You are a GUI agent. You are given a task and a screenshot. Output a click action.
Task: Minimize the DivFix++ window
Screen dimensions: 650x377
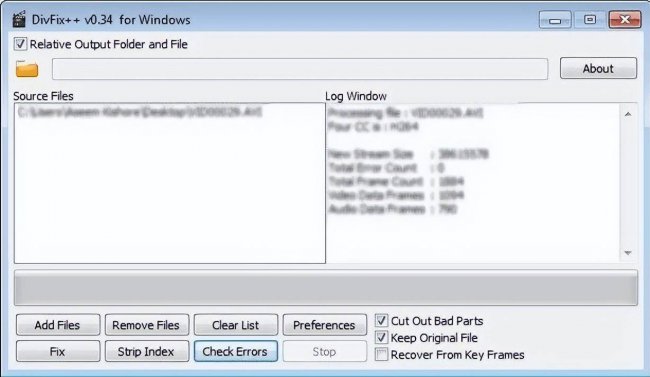click(x=555, y=20)
